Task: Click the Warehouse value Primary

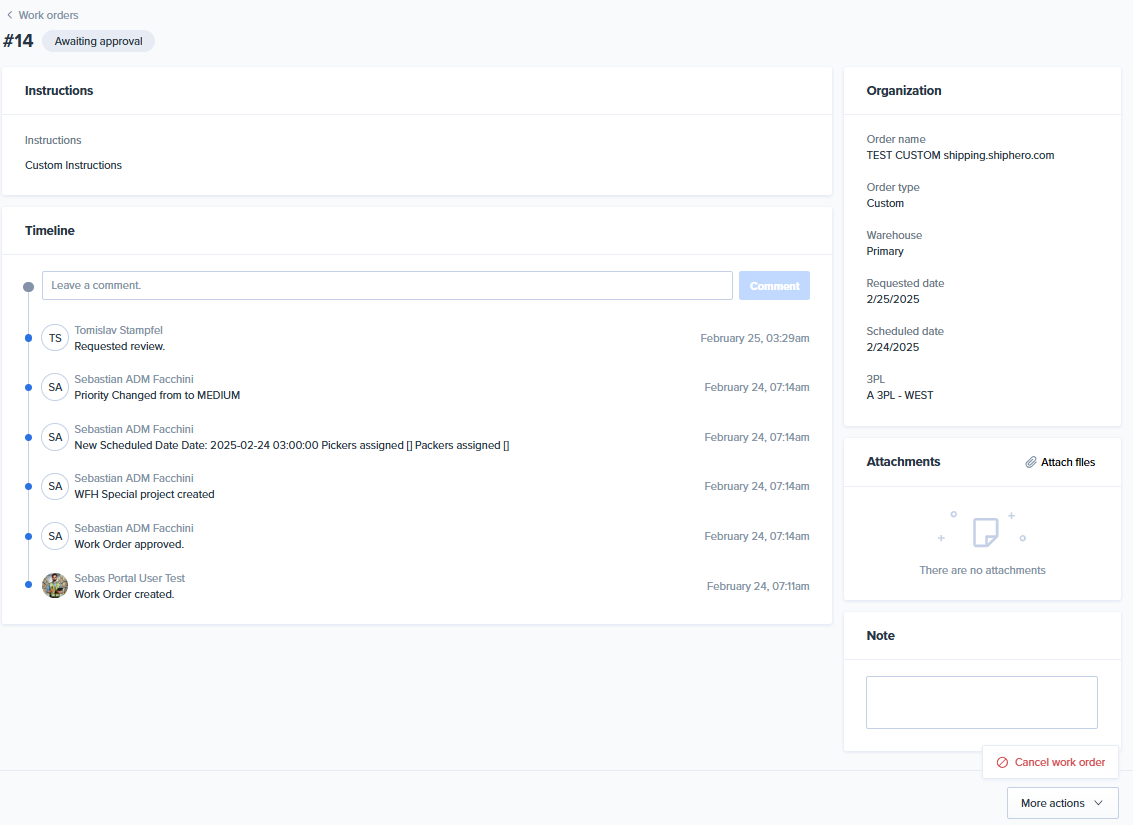Action: (x=885, y=251)
